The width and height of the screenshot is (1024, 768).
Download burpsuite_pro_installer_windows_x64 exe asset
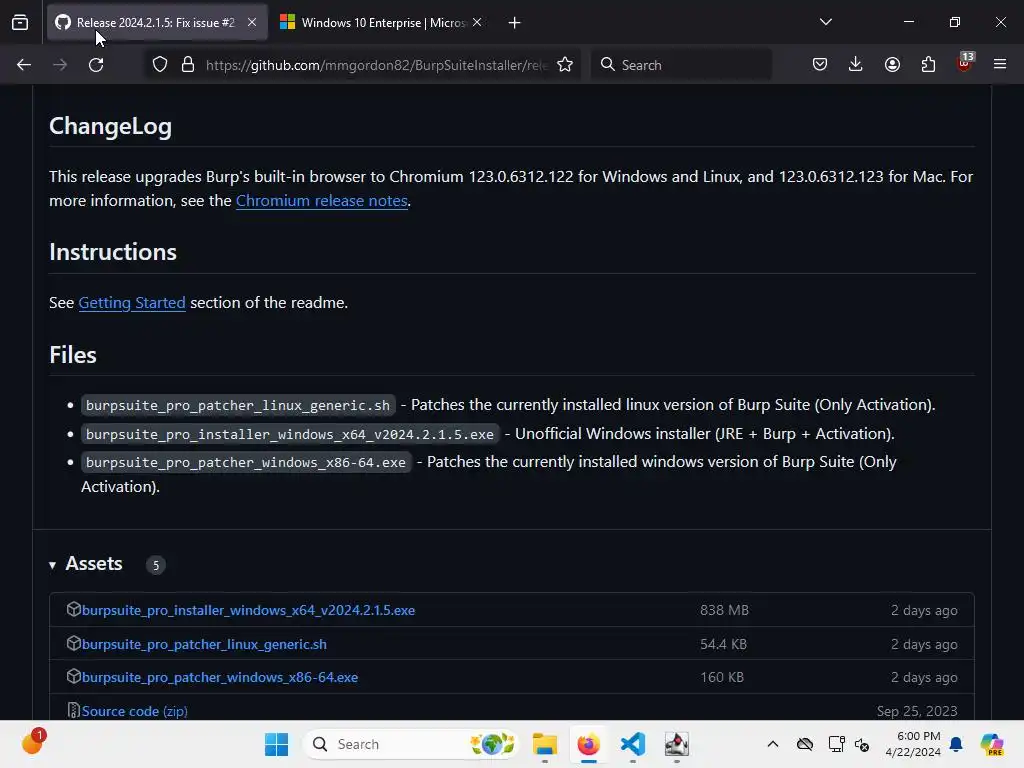pyautogui.click(x=248, y=610)
